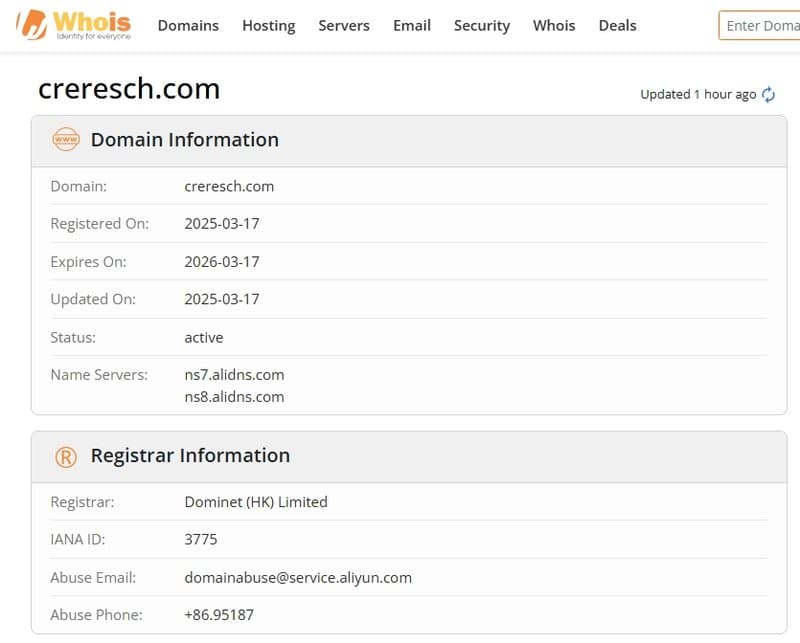
Task: Click the 'Expires On:' label
Action: click(x=88, y=262)
